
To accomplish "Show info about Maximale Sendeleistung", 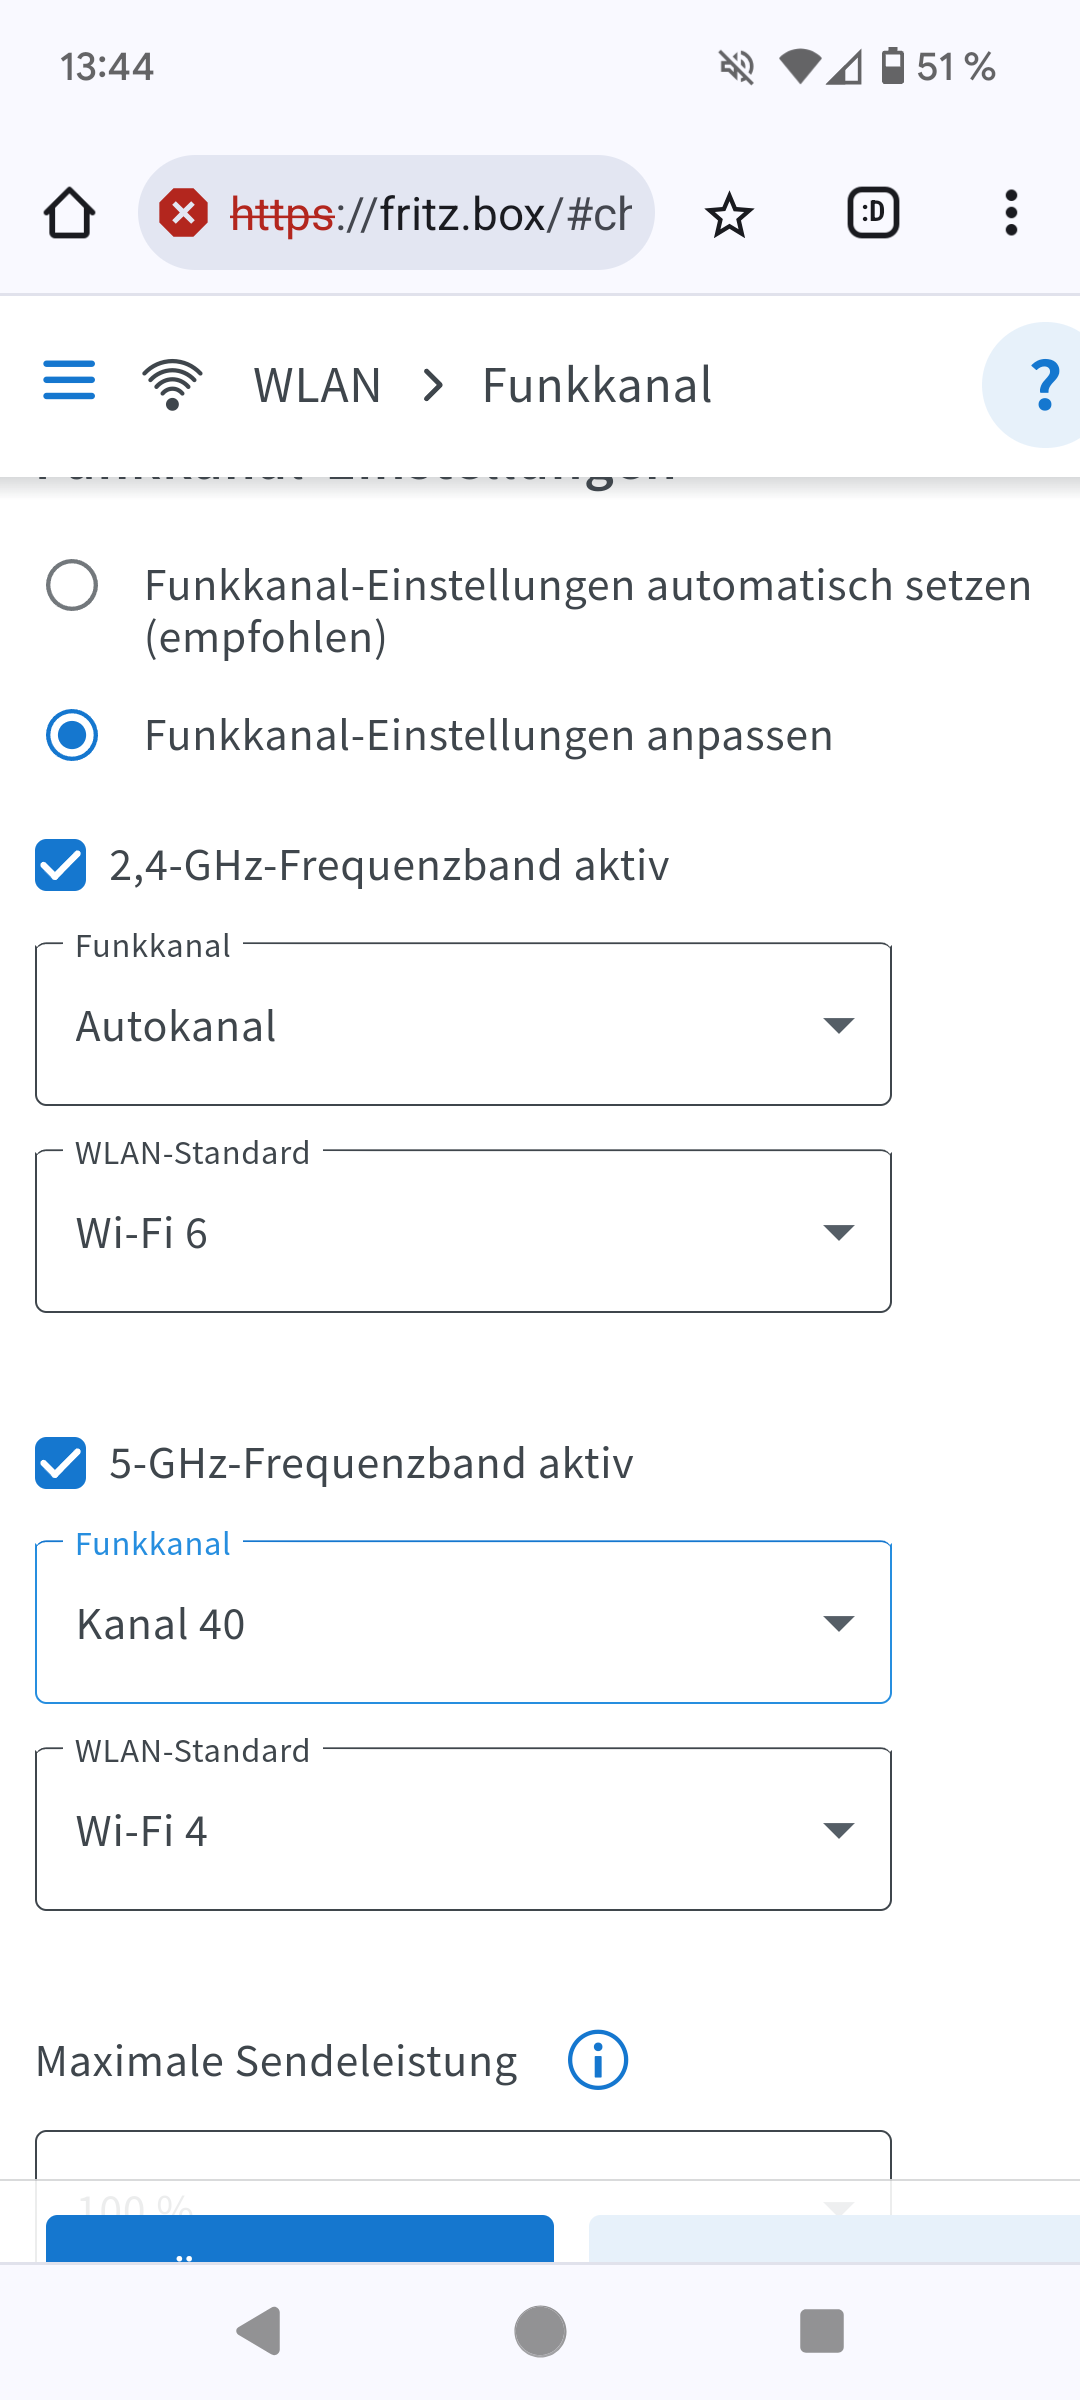I will (597, 2061).
